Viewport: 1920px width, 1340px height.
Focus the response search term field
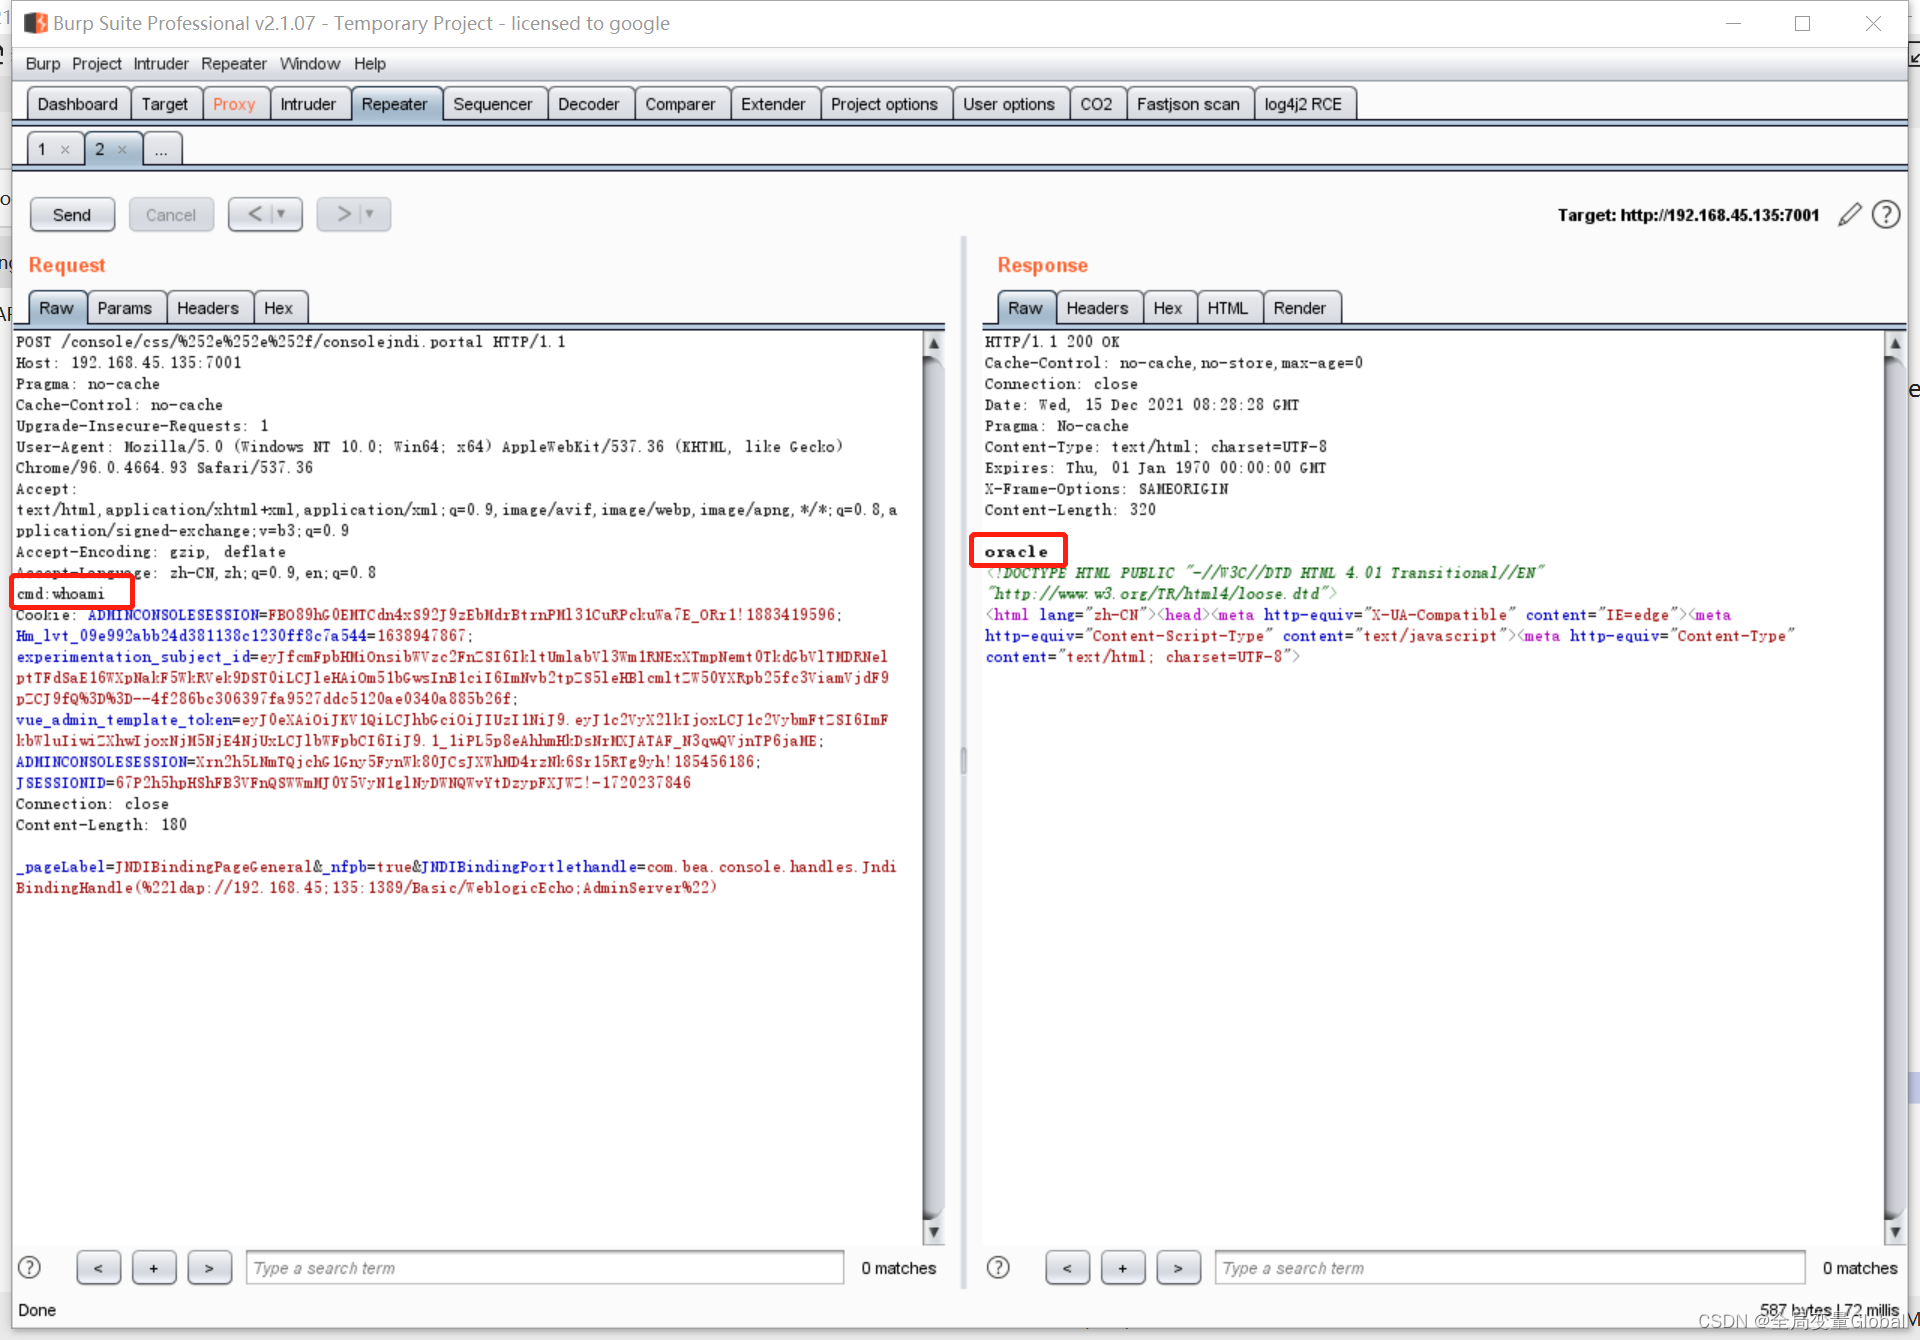point(1510,1267)
